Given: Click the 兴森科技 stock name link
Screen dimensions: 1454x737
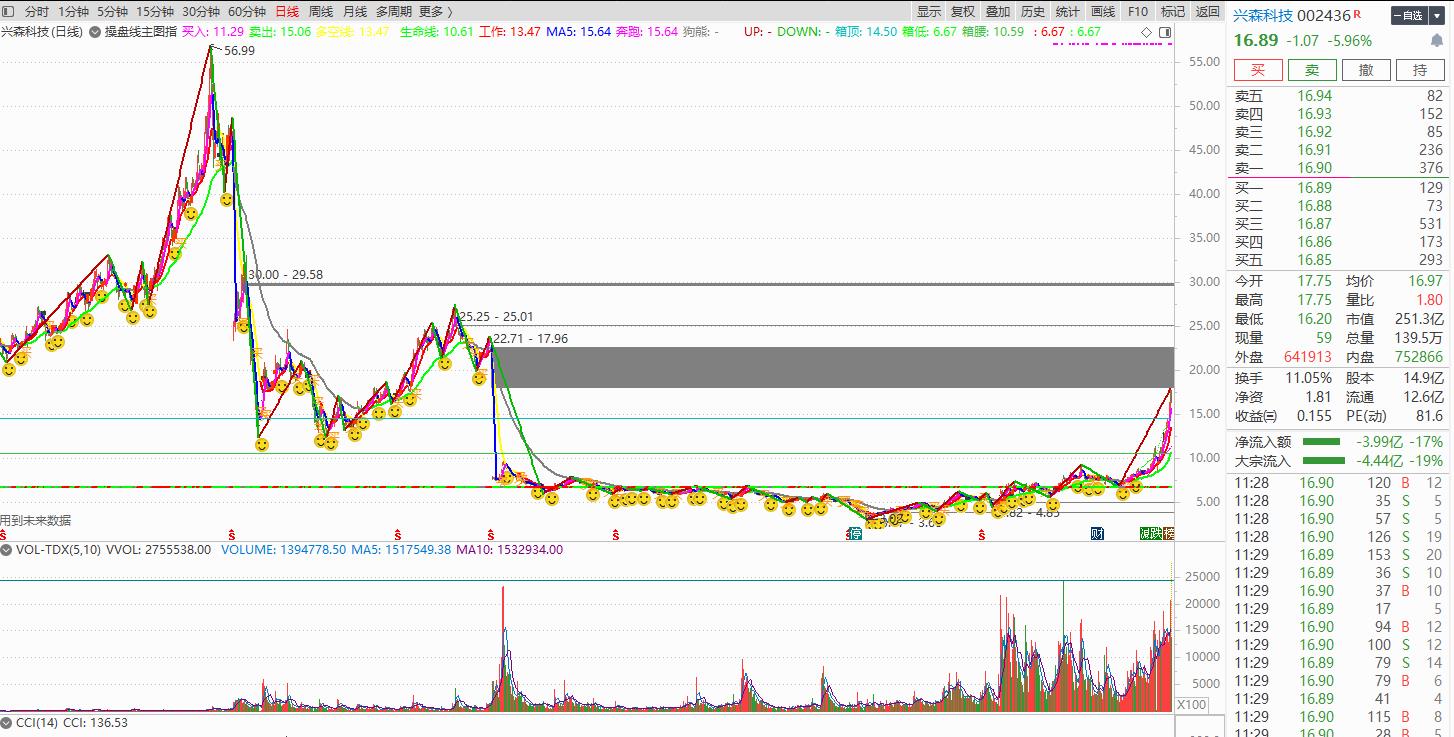Looking at the screenshot, I should click(1263, 15).
